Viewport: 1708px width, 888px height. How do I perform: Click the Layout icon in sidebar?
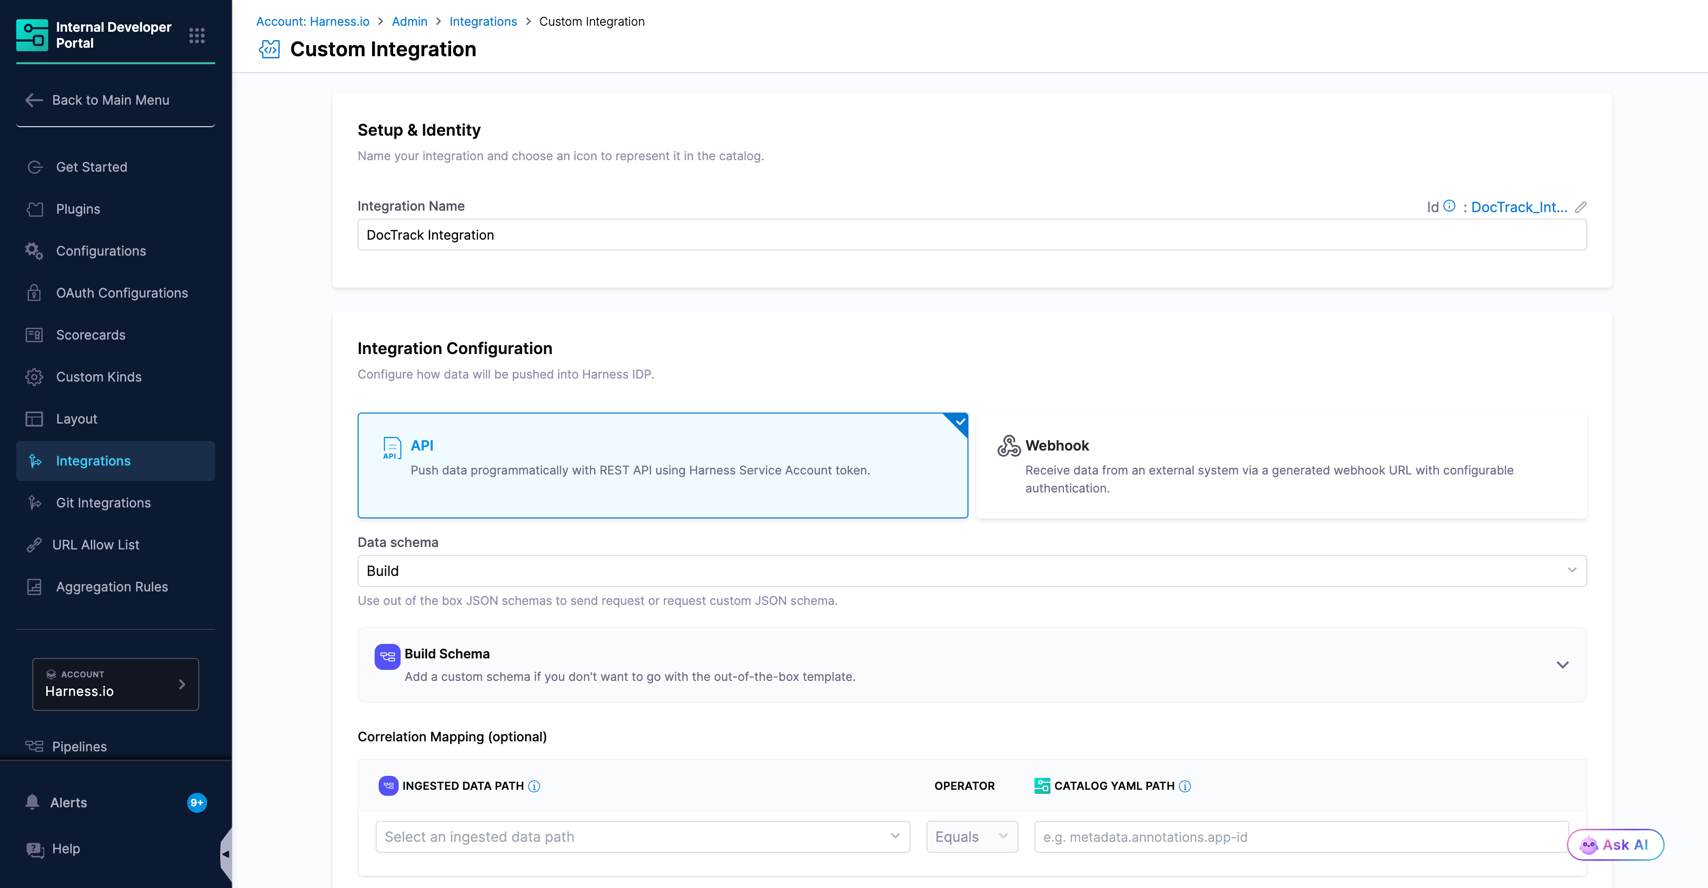coord(35,419)
